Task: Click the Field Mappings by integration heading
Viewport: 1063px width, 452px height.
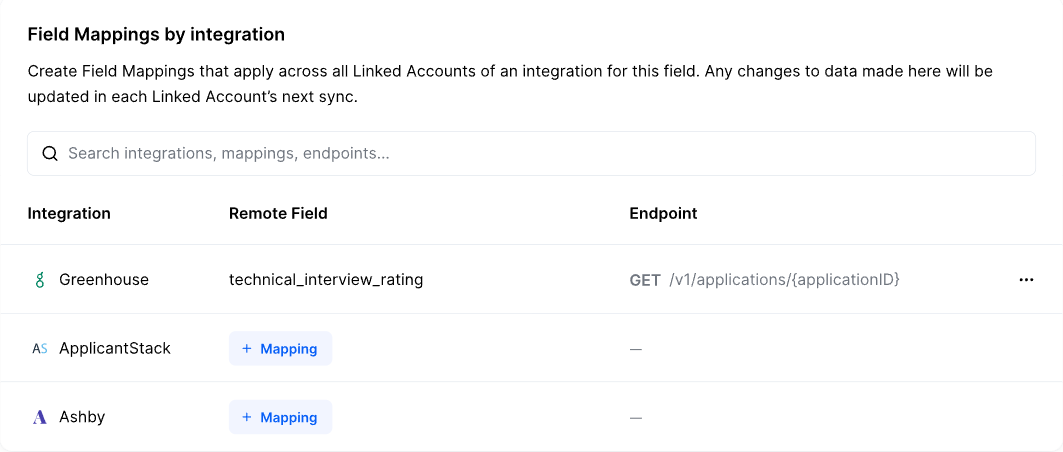Action: click(156, 35)
